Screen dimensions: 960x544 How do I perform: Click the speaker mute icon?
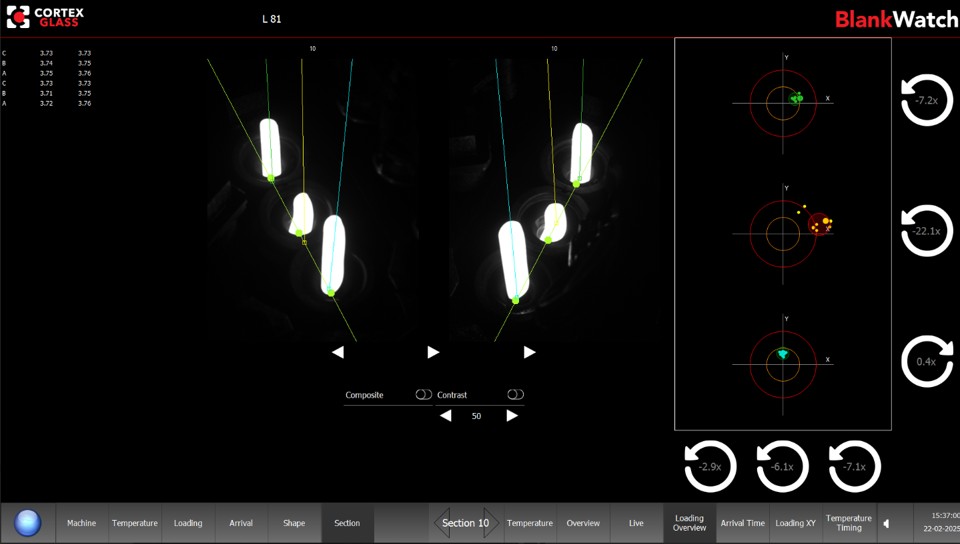887,523
